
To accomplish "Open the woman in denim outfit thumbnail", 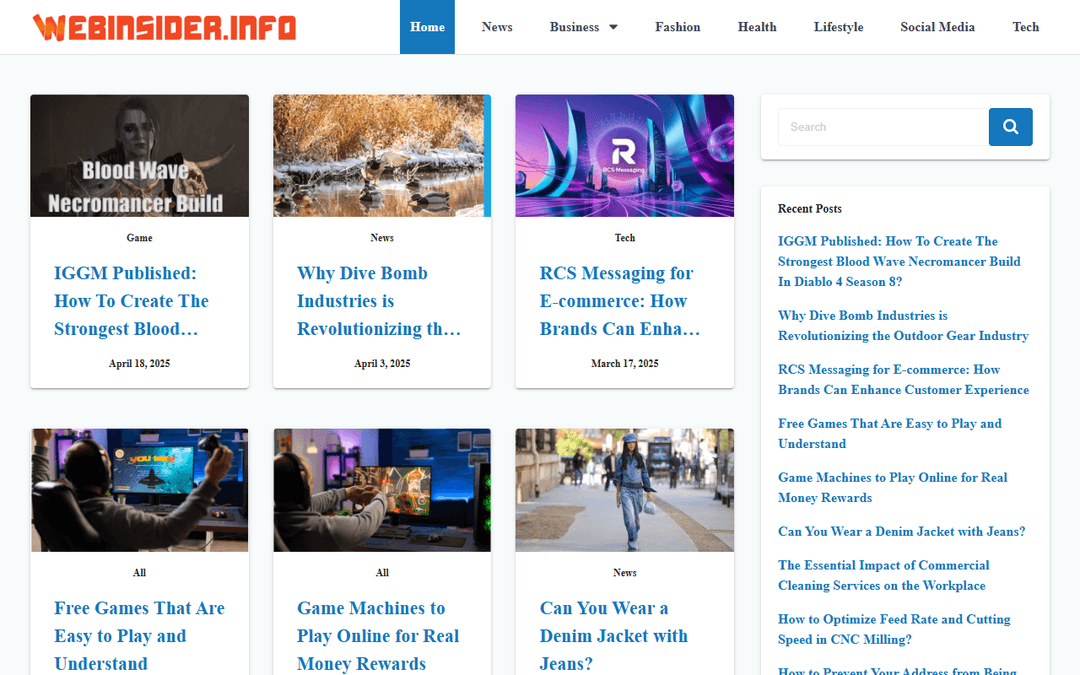I will 625,490.
